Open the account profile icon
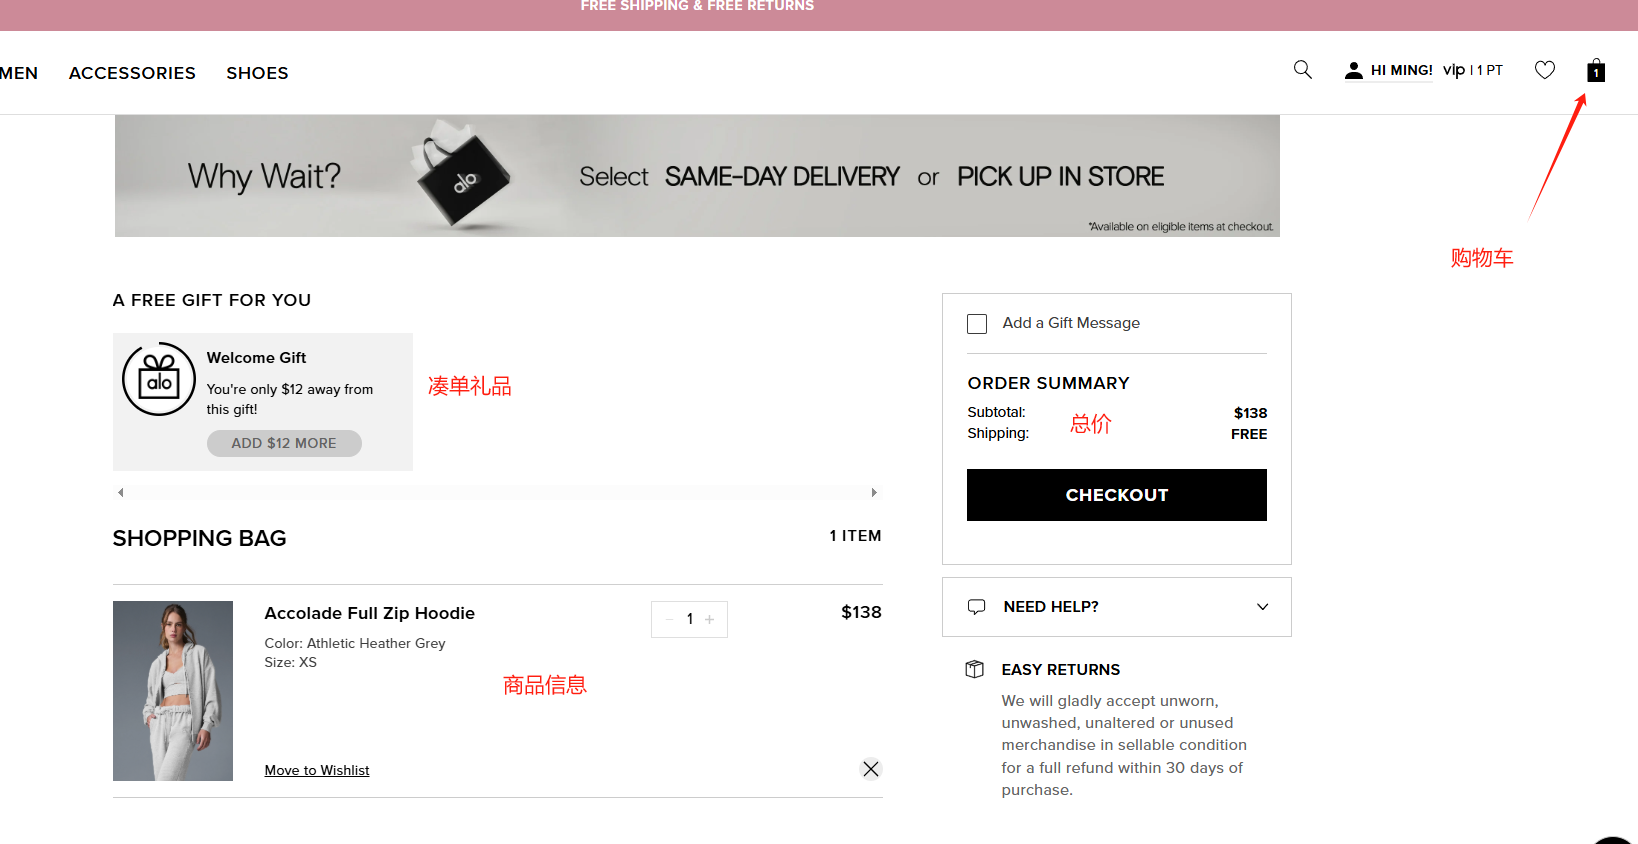1638x844 pixels. (1353, 70)
